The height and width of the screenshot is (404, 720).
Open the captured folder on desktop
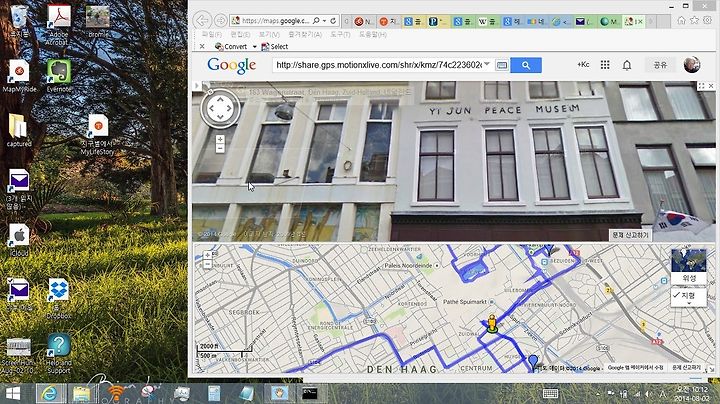pos(19,131)
